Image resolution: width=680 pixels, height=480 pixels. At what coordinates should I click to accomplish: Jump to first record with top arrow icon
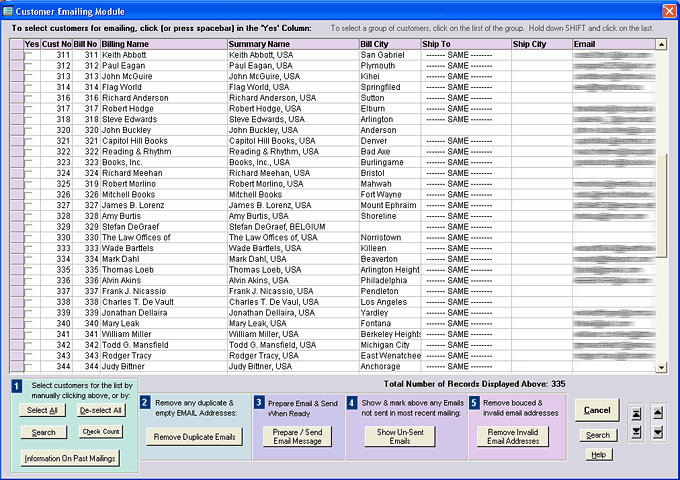point(634,412)
